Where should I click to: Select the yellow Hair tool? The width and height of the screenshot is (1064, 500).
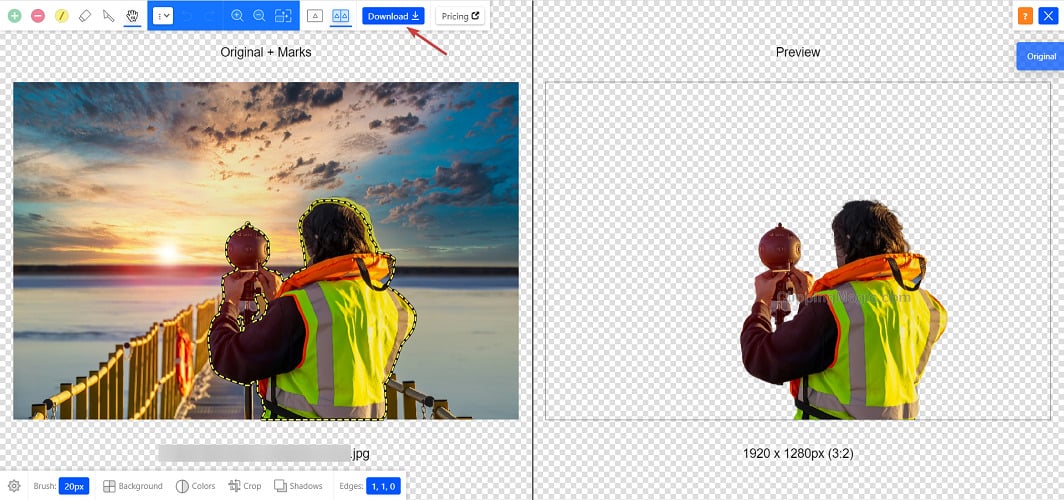62,16
